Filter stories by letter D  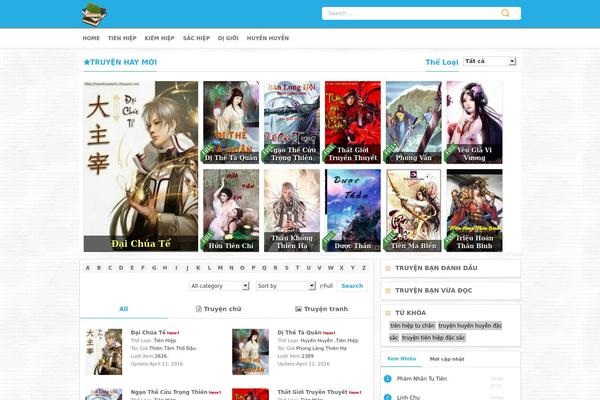[121, 268]
